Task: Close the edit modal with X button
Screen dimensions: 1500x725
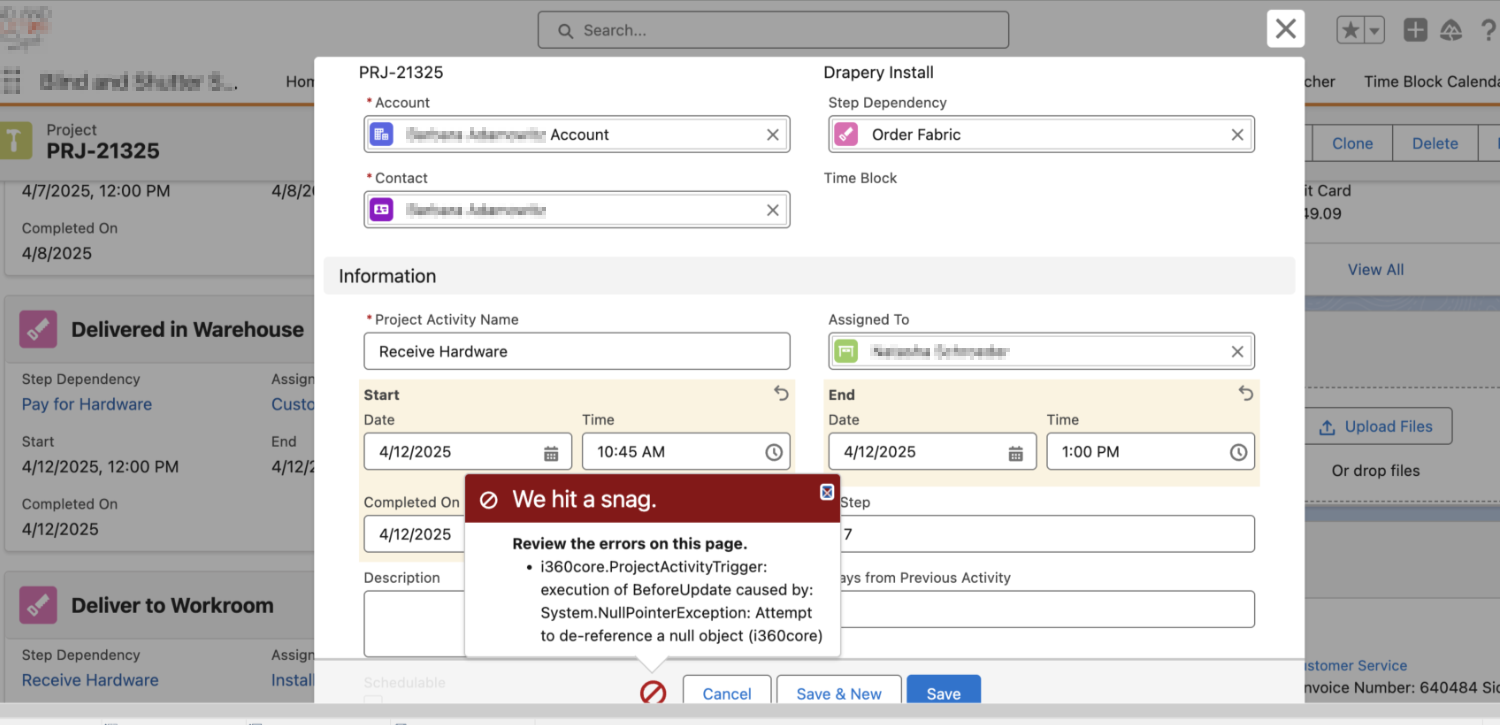Action: [x=1286, y=29]
